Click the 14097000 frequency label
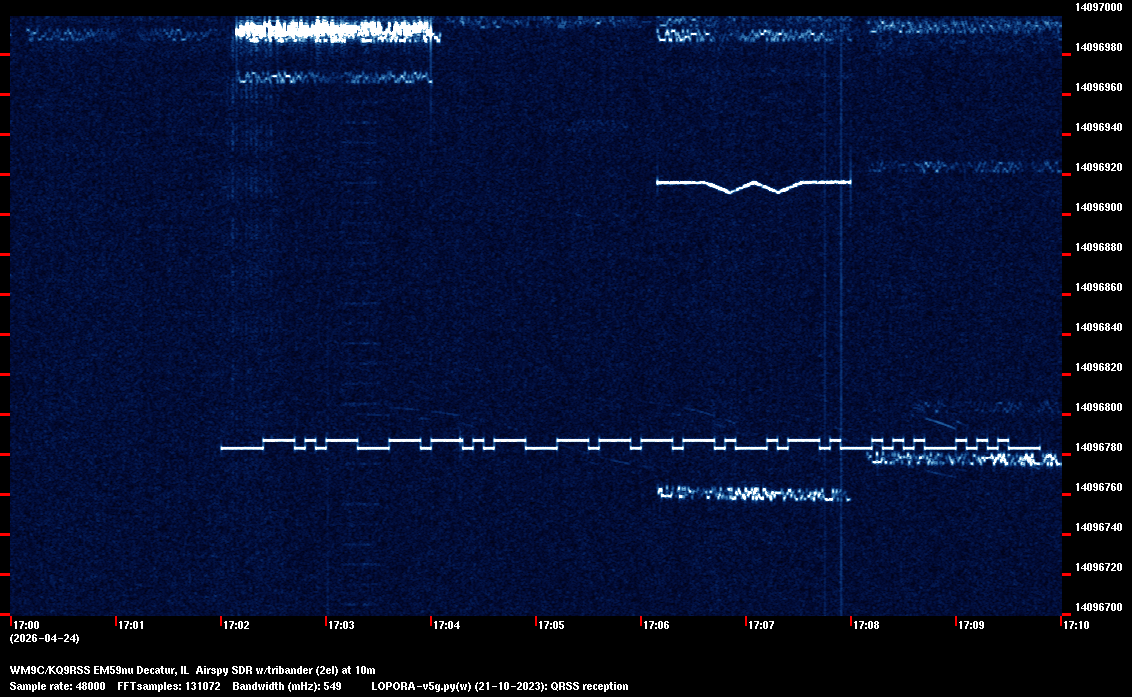 pyautogui.click(x=1097, y=7)
